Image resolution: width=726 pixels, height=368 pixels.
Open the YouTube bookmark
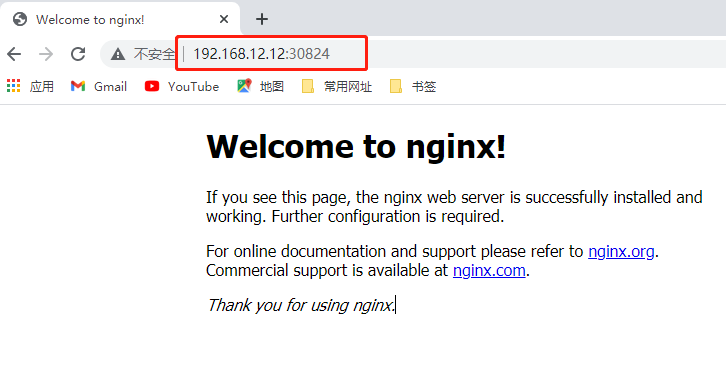(x=182, y=86)
